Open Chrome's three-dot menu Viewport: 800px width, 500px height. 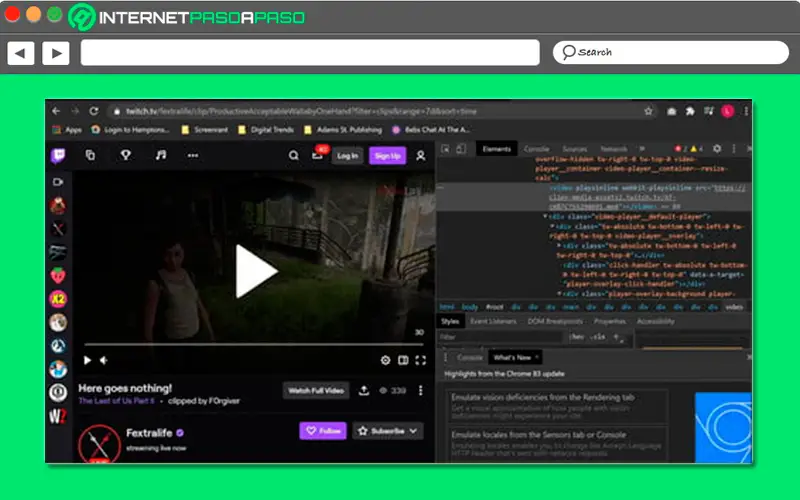click(x=746, y=111)
